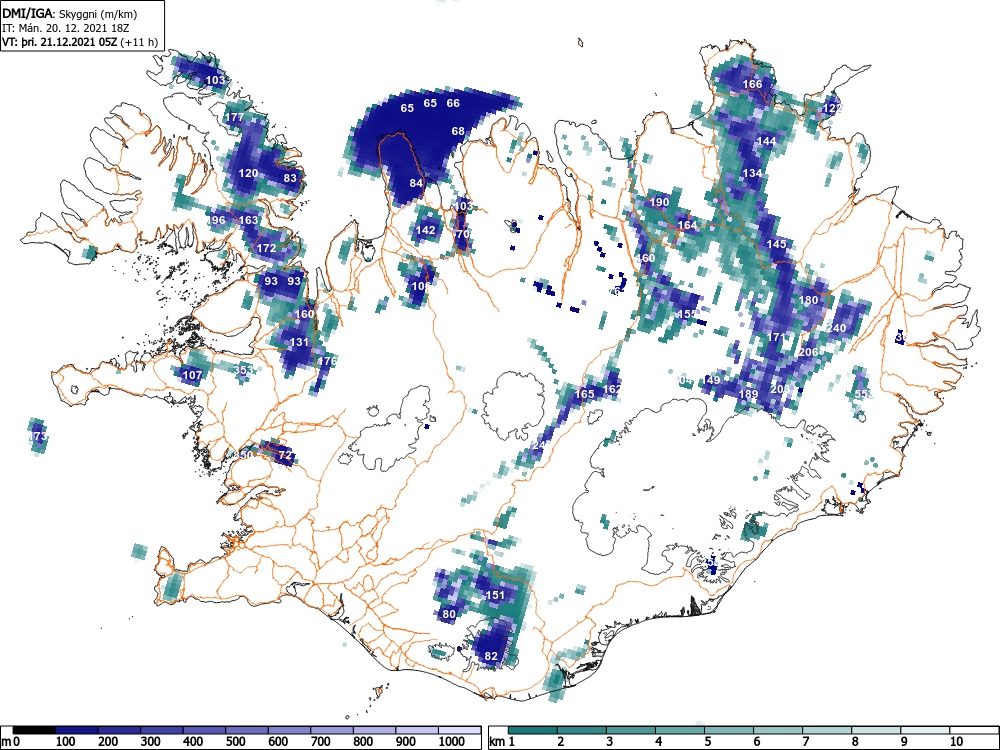Click the visibility value 84 in the fog area

416,183
